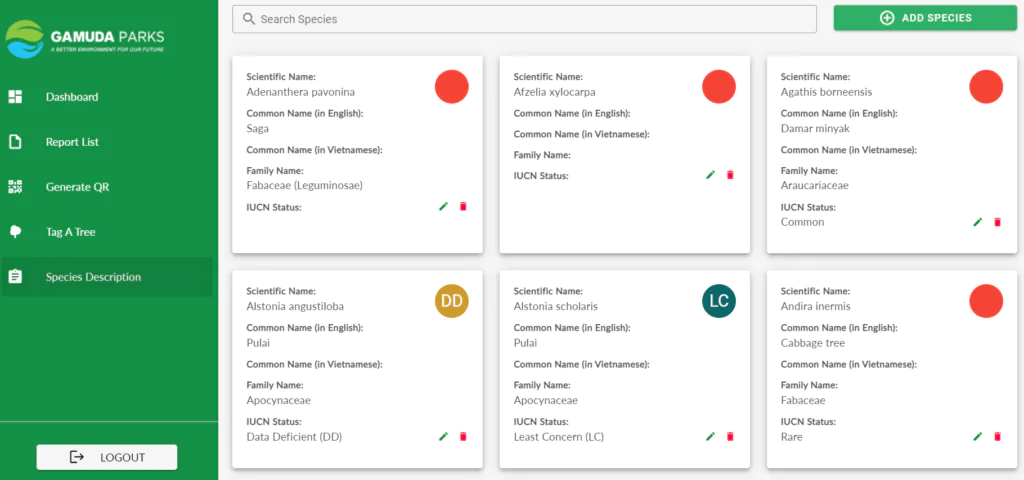
Task: Click pencil icon on Afzelia xylocarpa card
Action: click(x=711, y=175)
